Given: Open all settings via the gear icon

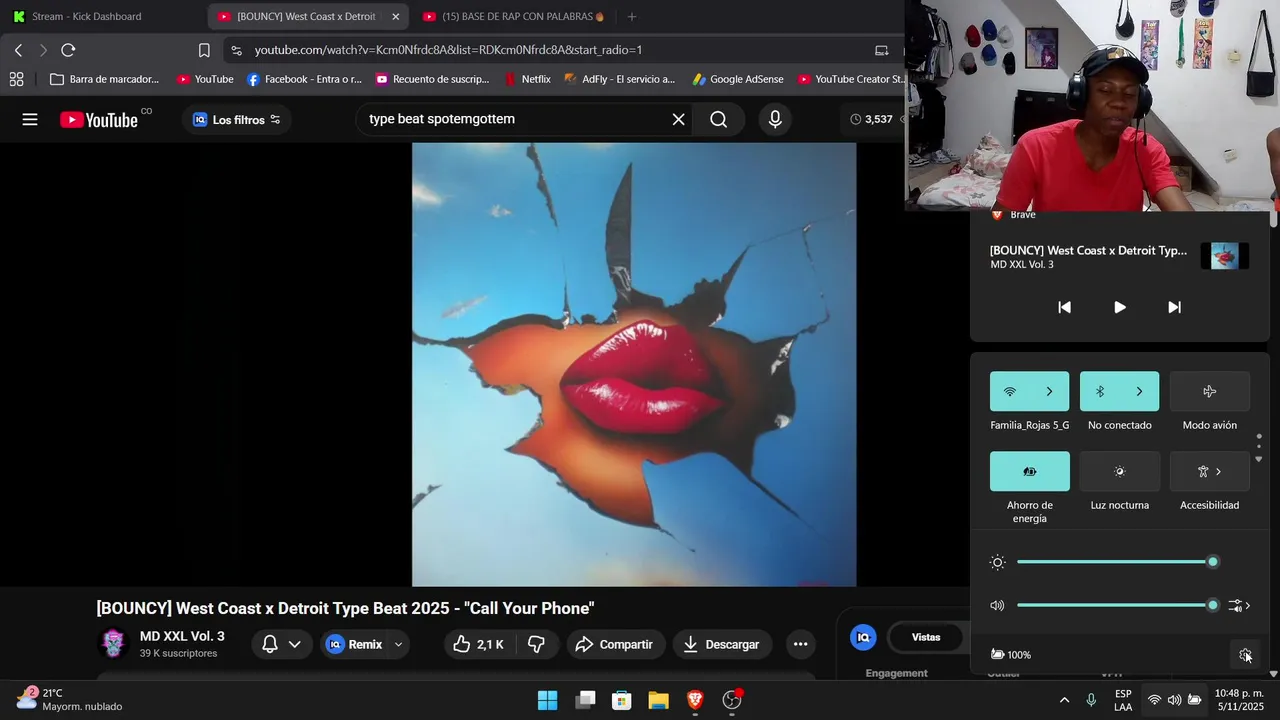Looking at the screenshot, I should point(1245,654).
